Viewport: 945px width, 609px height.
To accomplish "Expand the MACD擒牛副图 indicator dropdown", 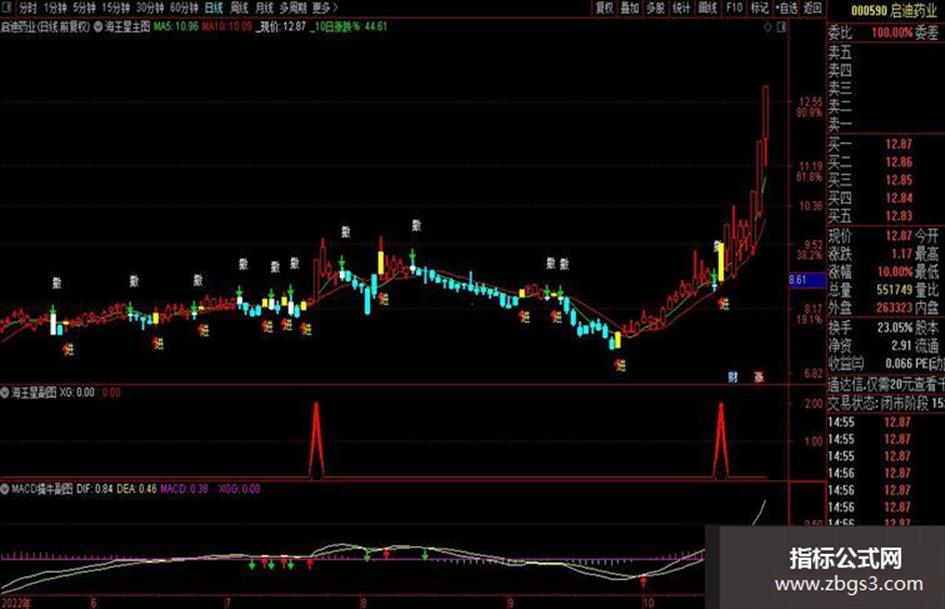I will coord(5,488).
